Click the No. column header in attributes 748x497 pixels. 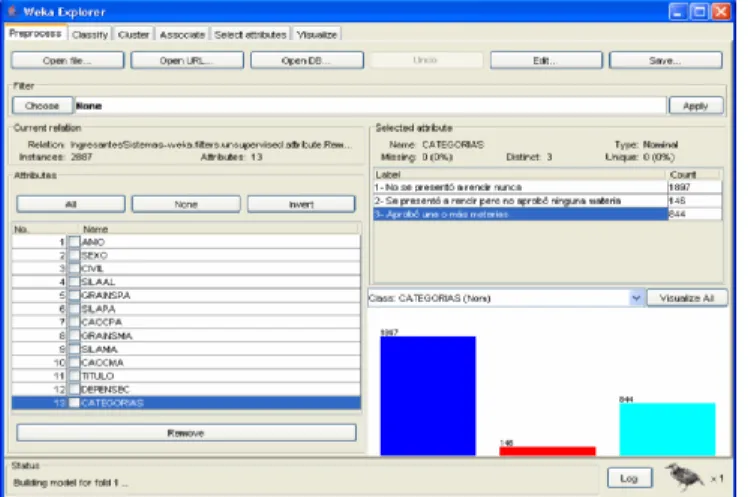(x=45, y=229)
